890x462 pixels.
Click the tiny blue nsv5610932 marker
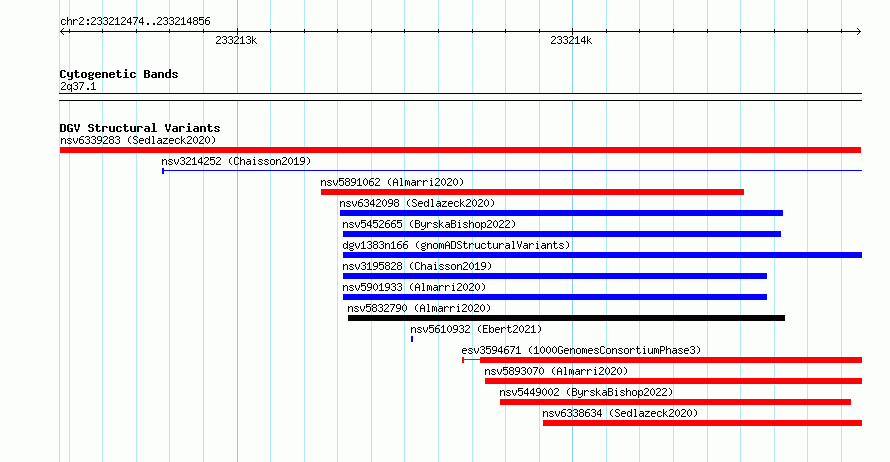(412, 339)
